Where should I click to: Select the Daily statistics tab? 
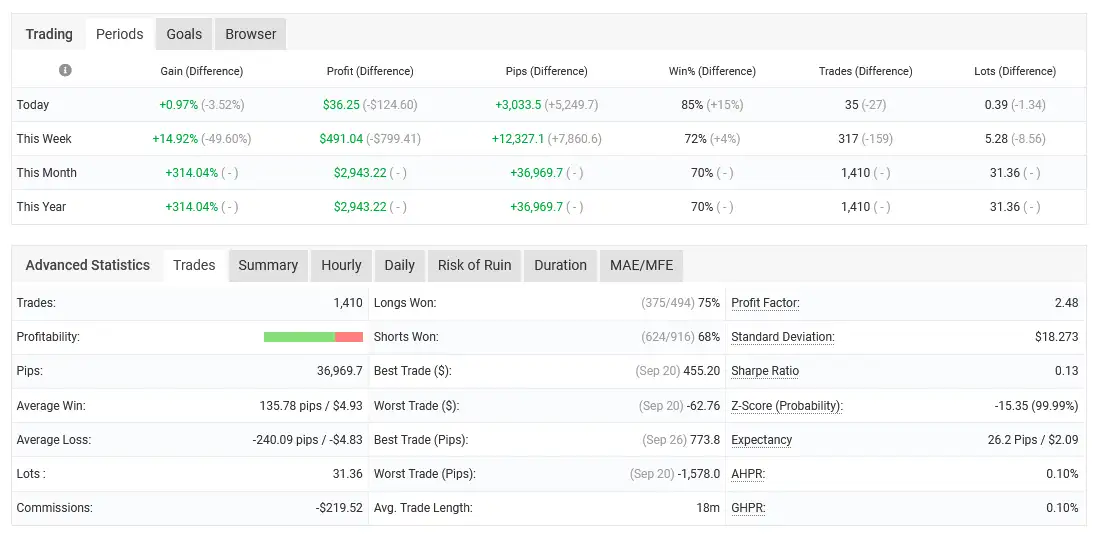(x=399, y=265)
